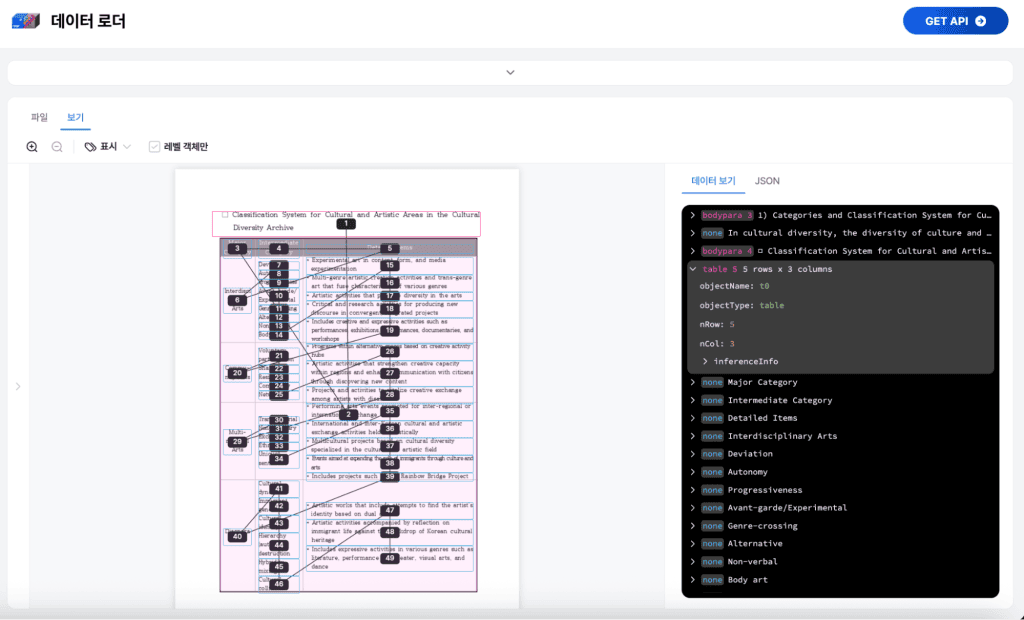This screenshot has height=620, width=1024.
Task: Expand the bodypara 3 row
Action: pos(693,215)
